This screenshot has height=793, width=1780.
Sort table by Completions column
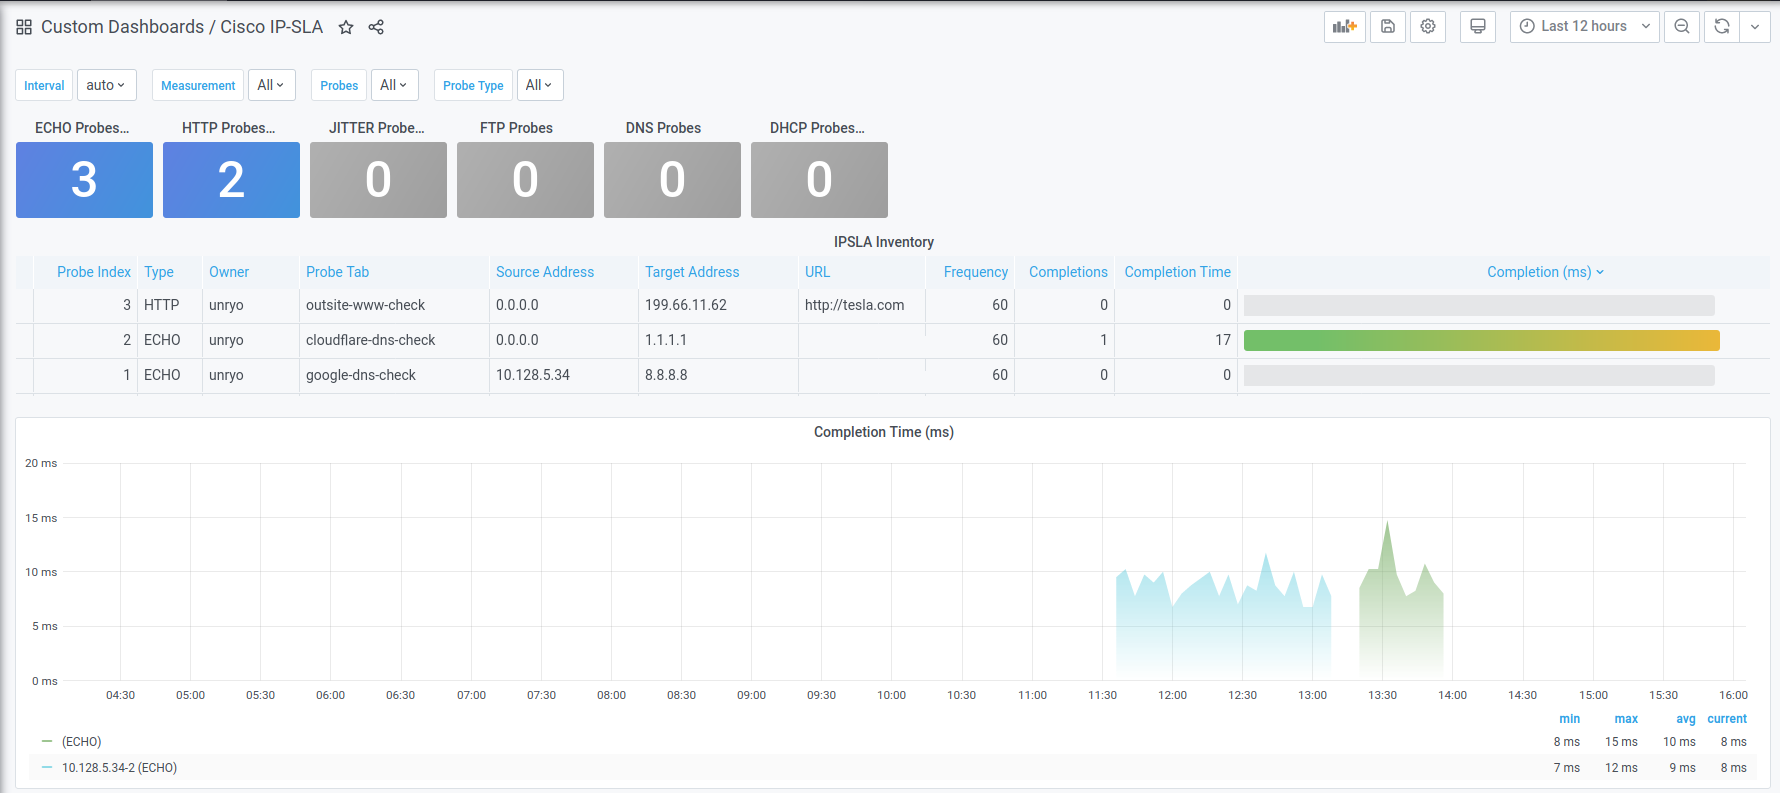(x=1068, y=272)
